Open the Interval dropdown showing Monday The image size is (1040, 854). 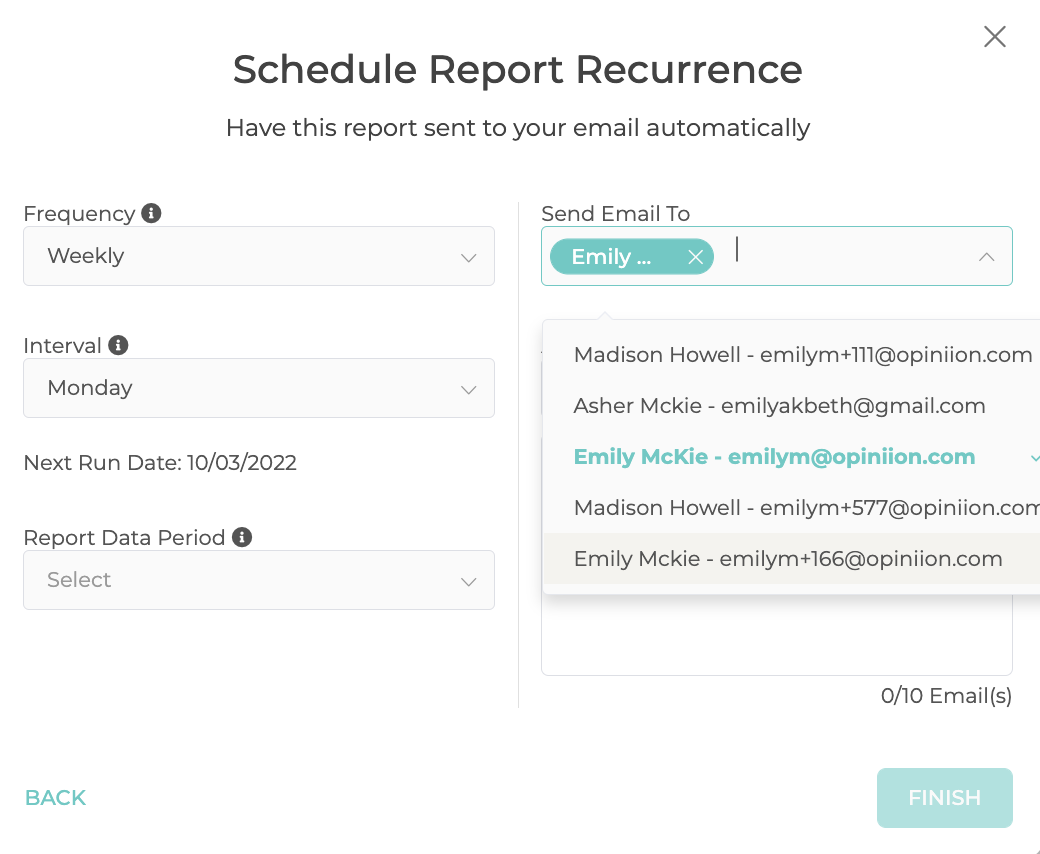click(x=259, y=388)
